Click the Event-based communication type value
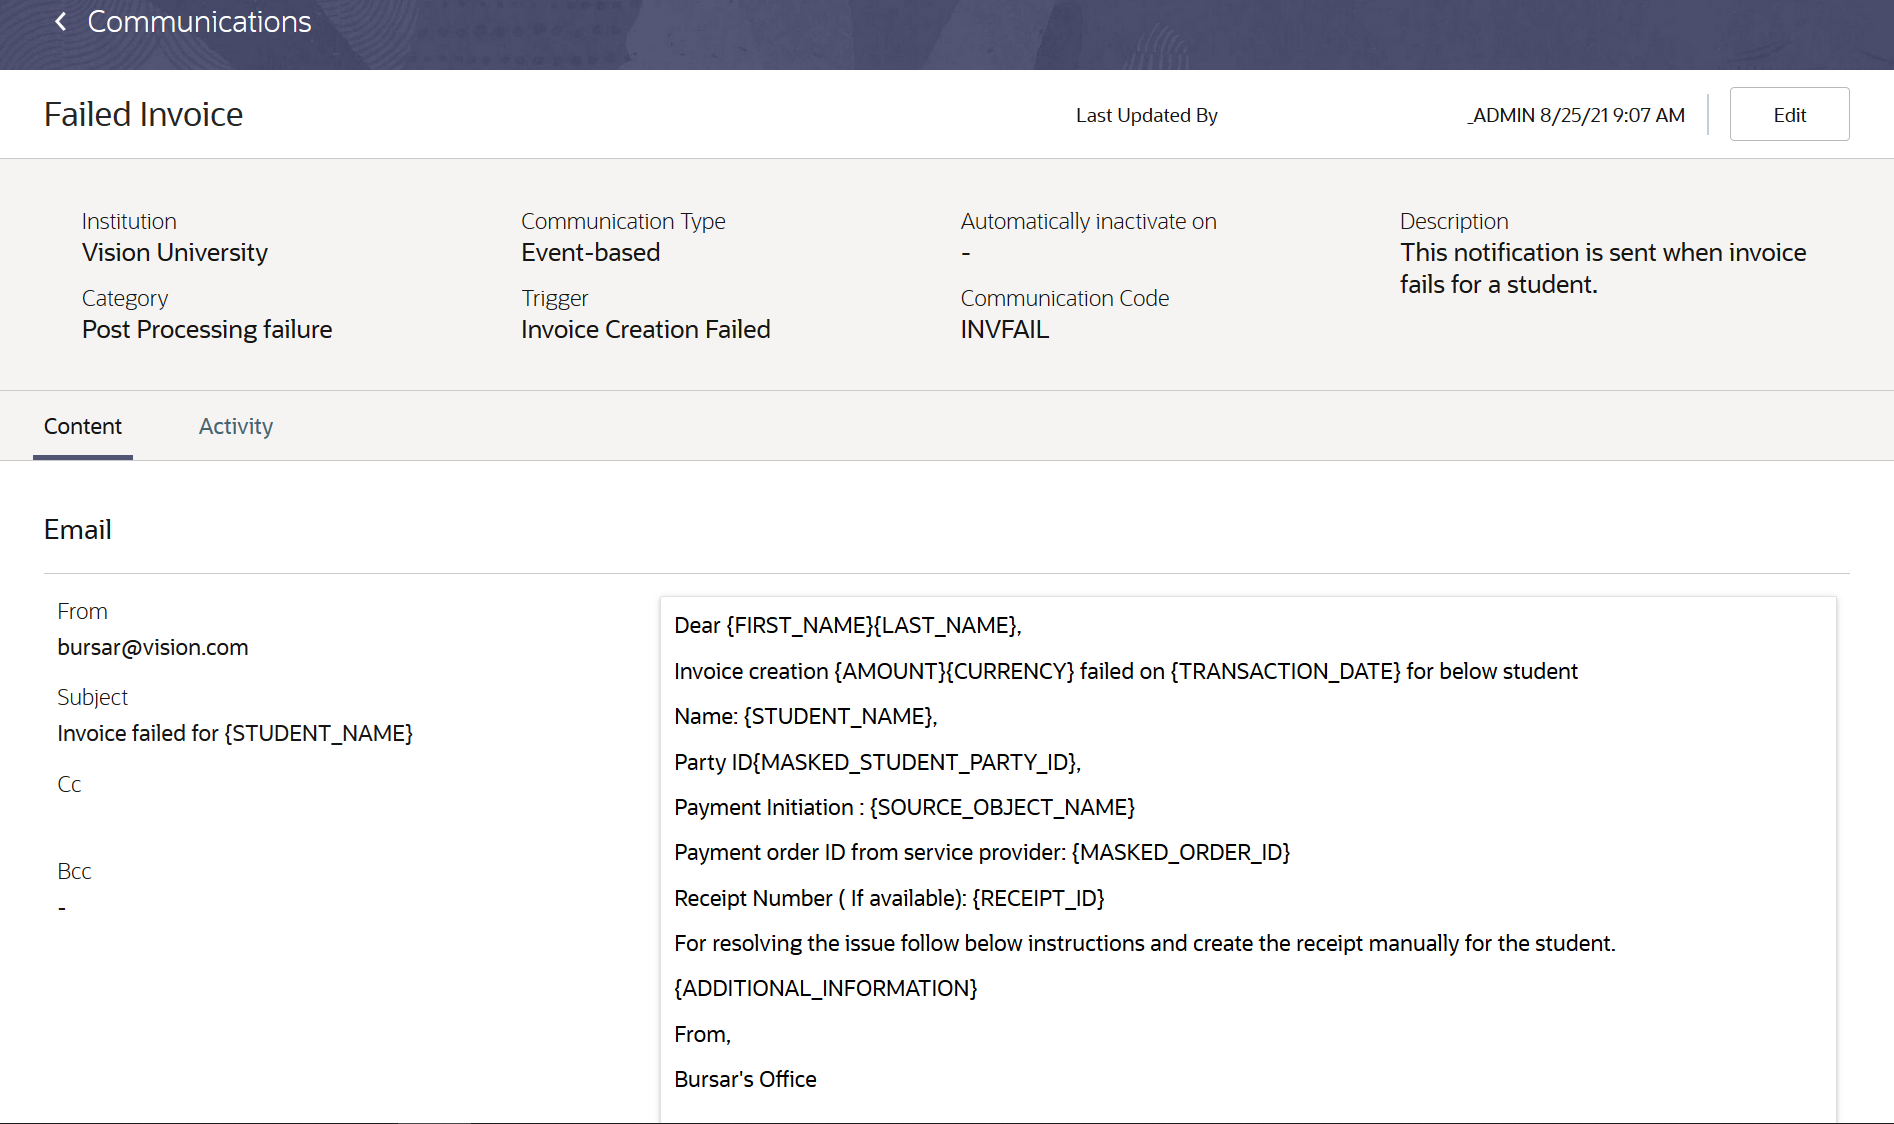This screenshot has height=1124, width=1894. coord(590,252)
